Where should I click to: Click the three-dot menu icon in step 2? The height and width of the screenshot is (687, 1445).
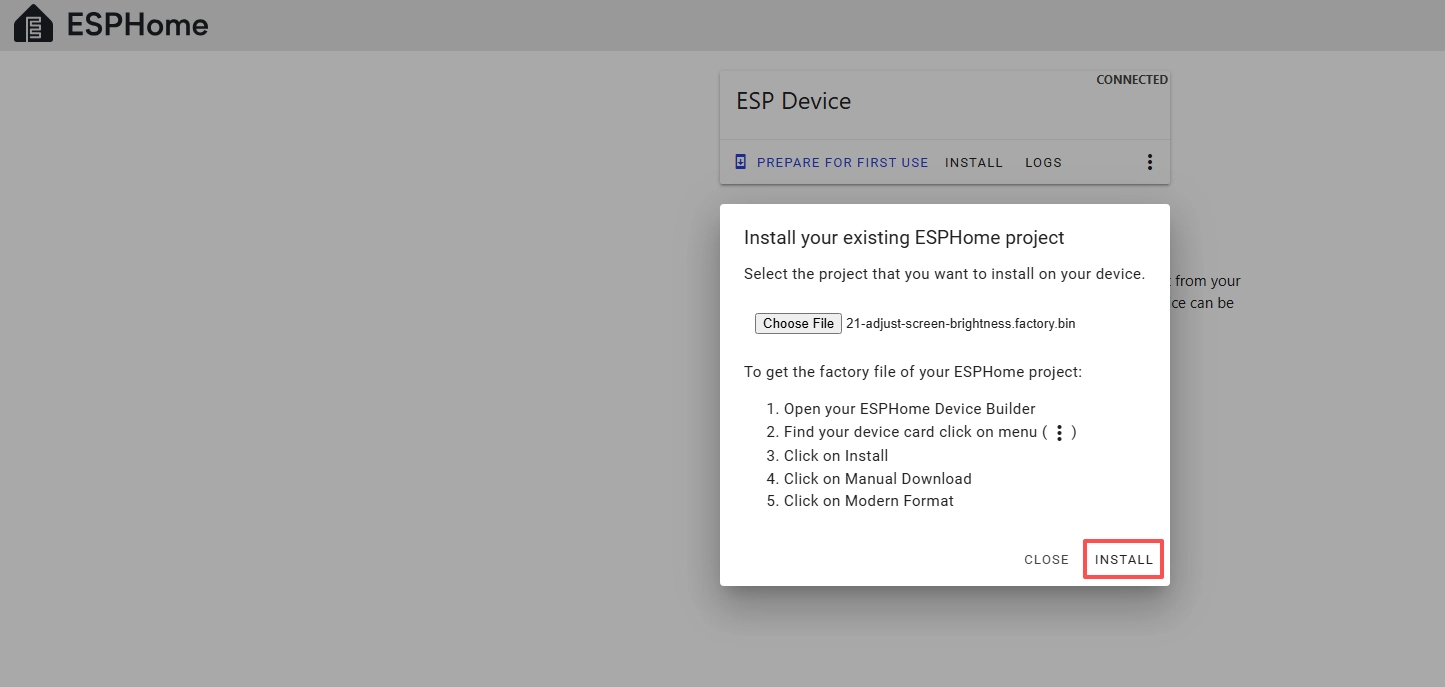pos(1059,433)
